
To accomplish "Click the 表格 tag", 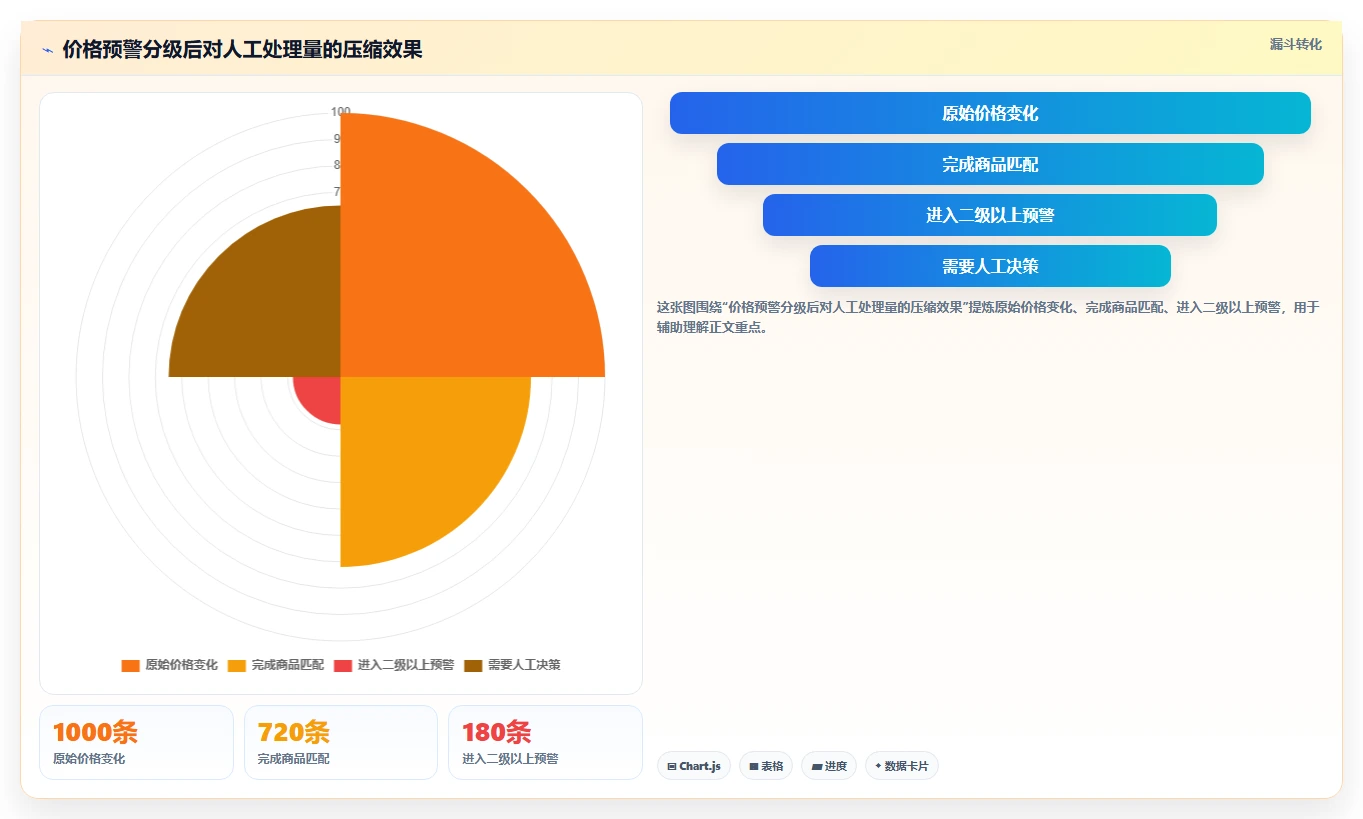I will tap(766, 766).
